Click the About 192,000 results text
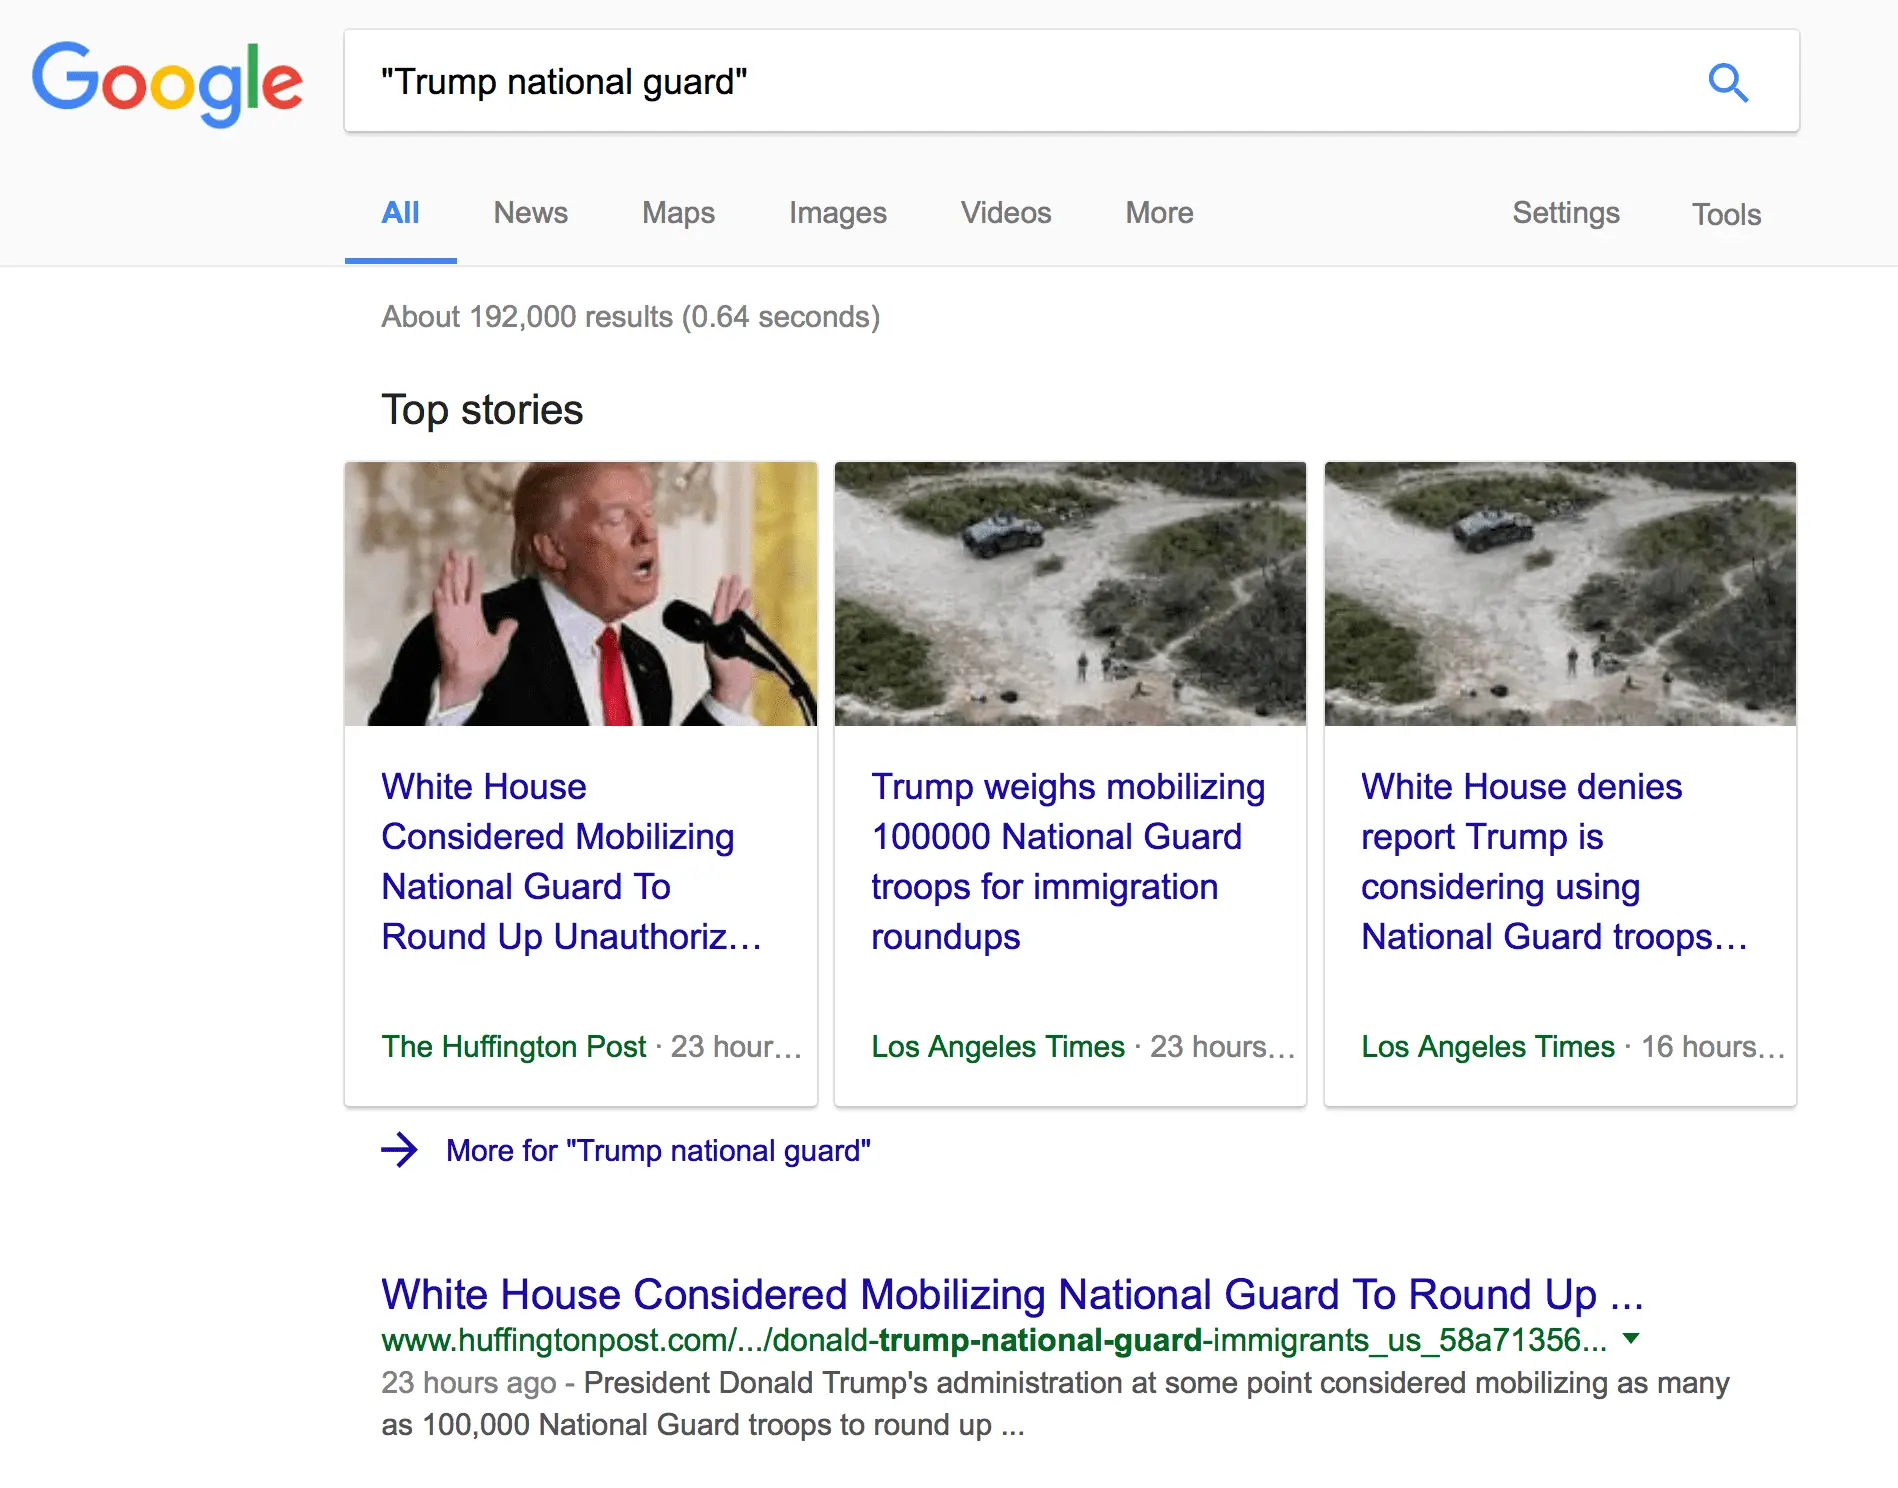 [x=631, y=317]
